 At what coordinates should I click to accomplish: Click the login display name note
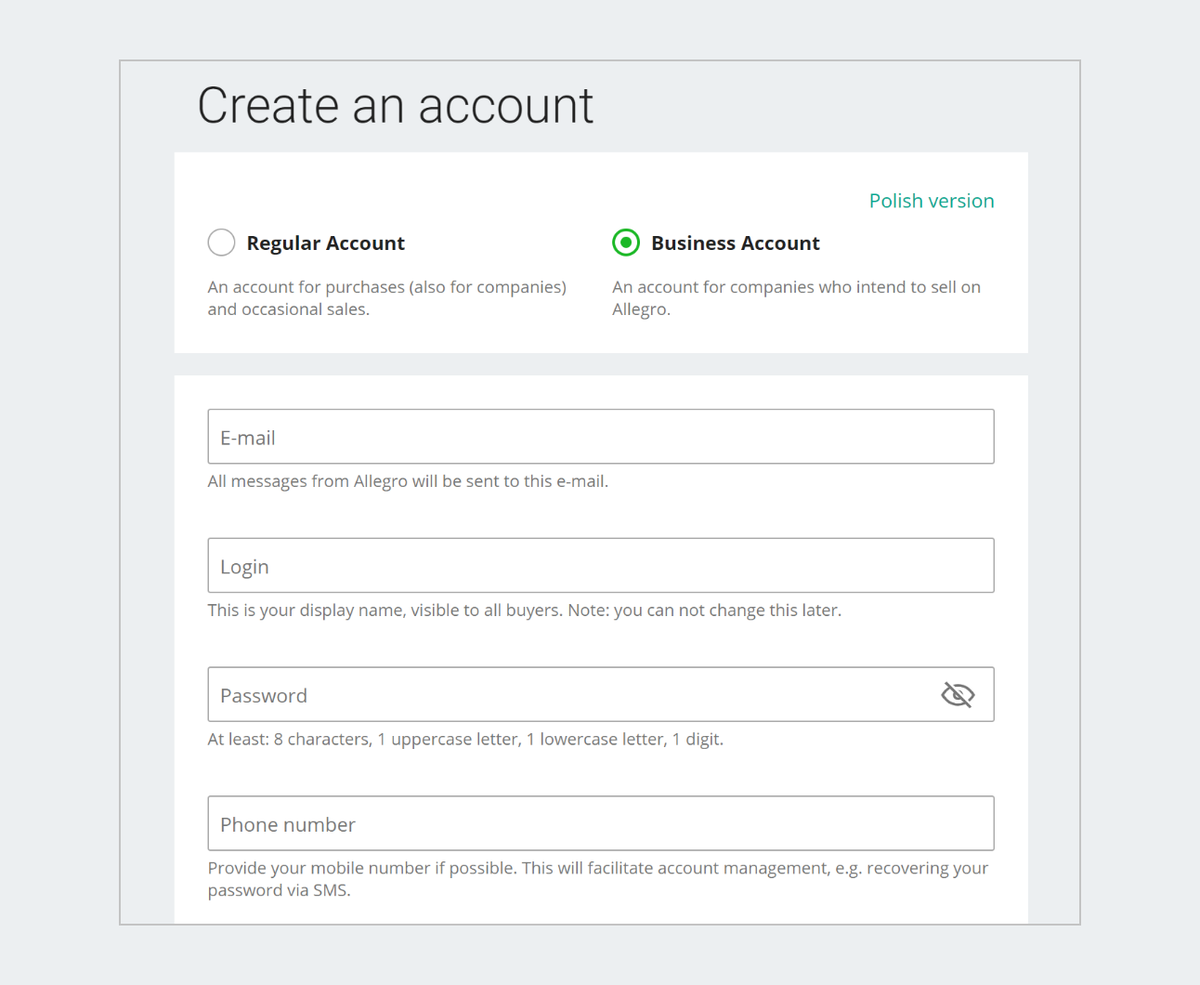tap(523, 609)
